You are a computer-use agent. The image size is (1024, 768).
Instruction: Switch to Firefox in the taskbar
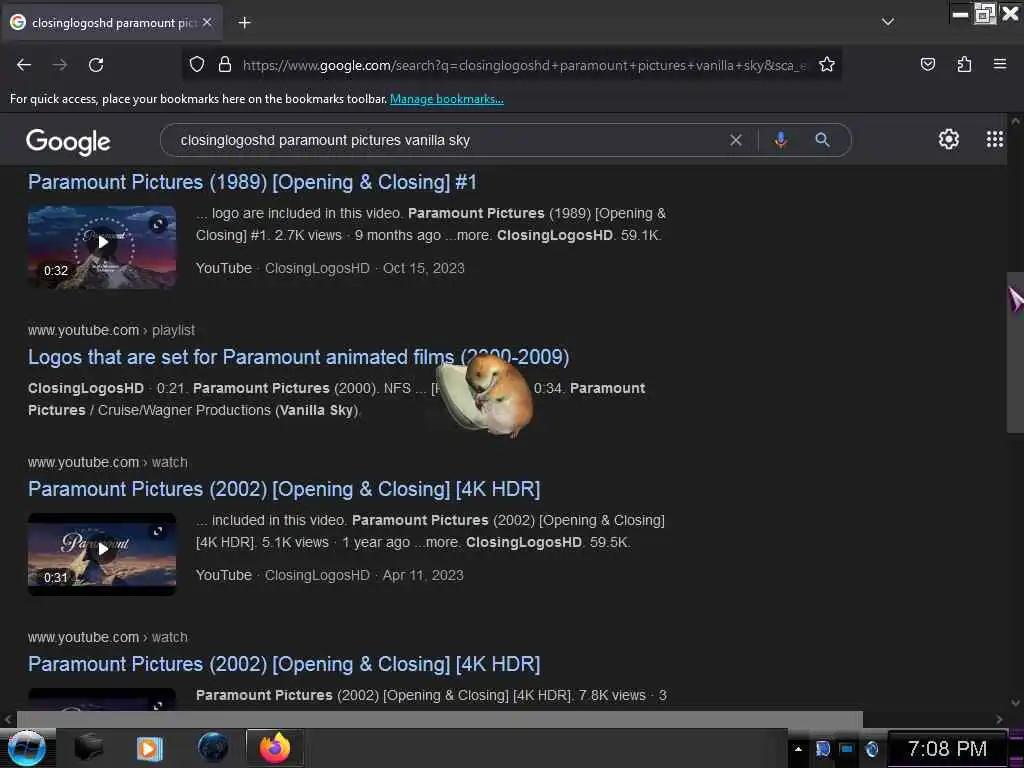coord(275,748)
